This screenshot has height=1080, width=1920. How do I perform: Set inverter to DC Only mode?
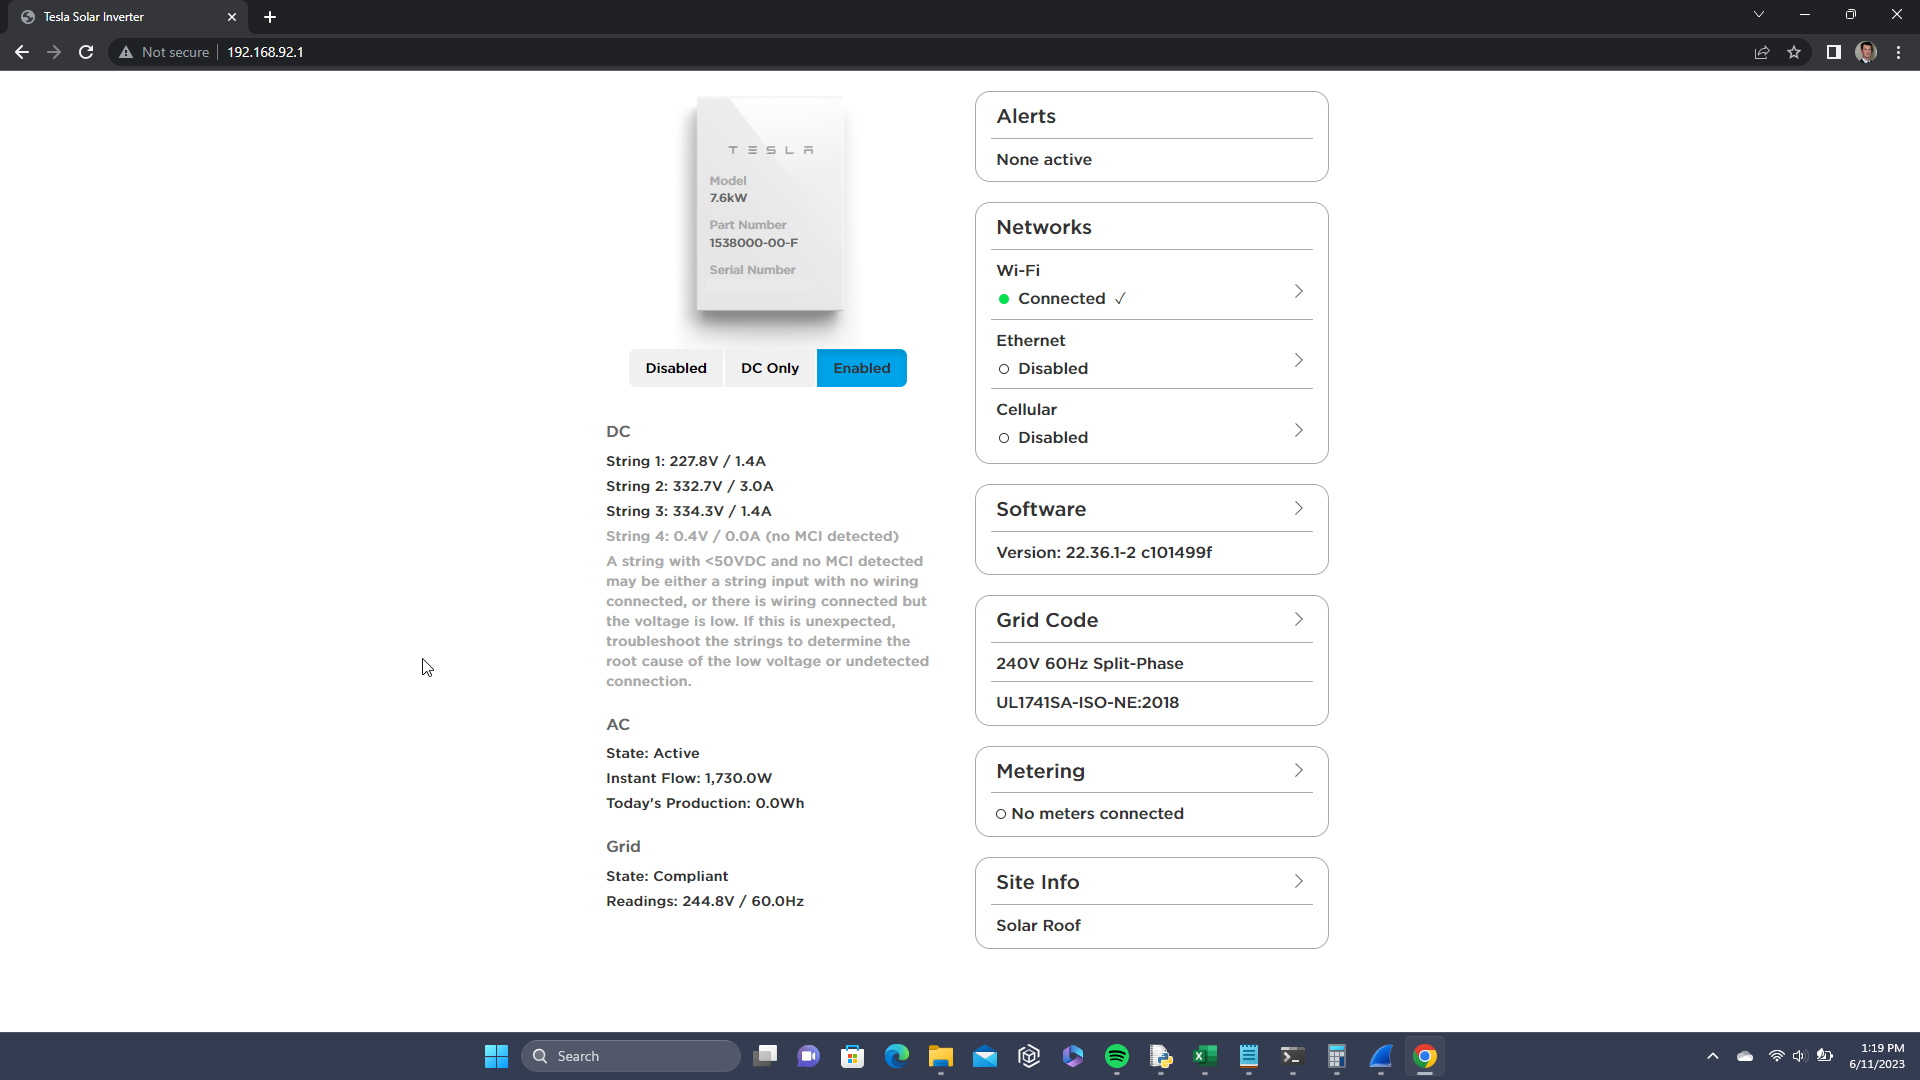769,368
